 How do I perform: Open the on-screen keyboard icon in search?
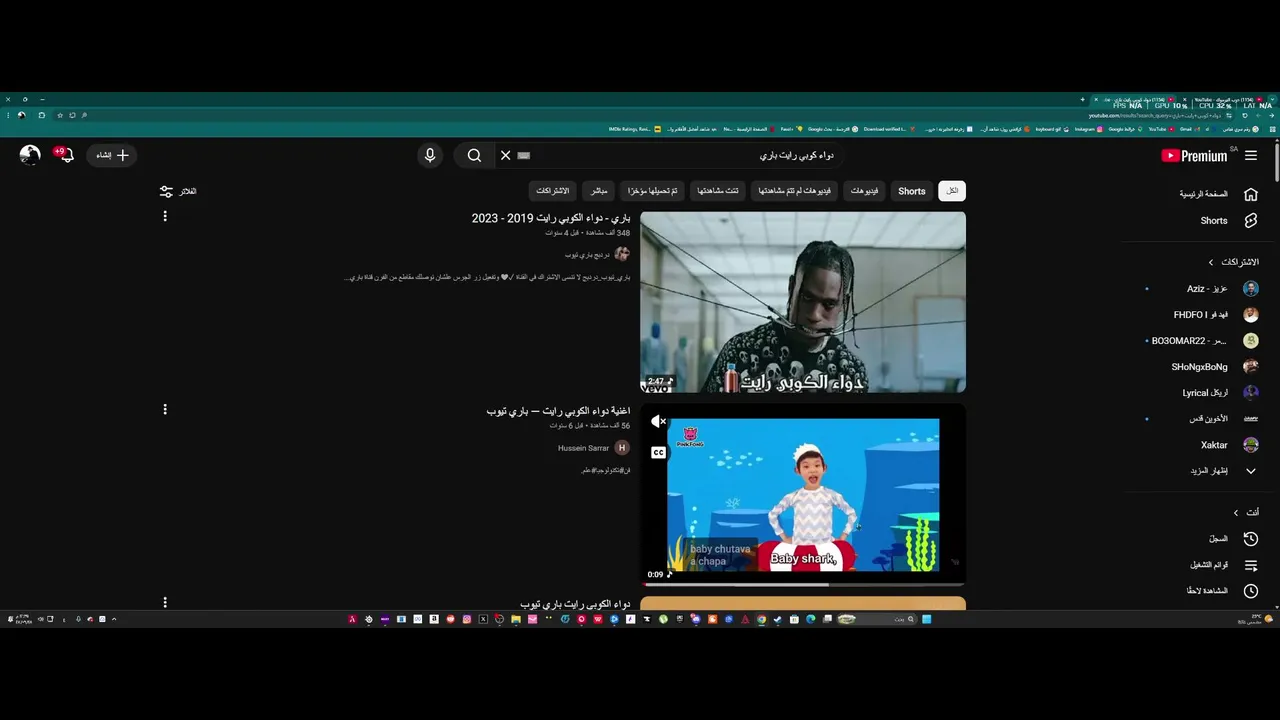[x=524, y=155]
